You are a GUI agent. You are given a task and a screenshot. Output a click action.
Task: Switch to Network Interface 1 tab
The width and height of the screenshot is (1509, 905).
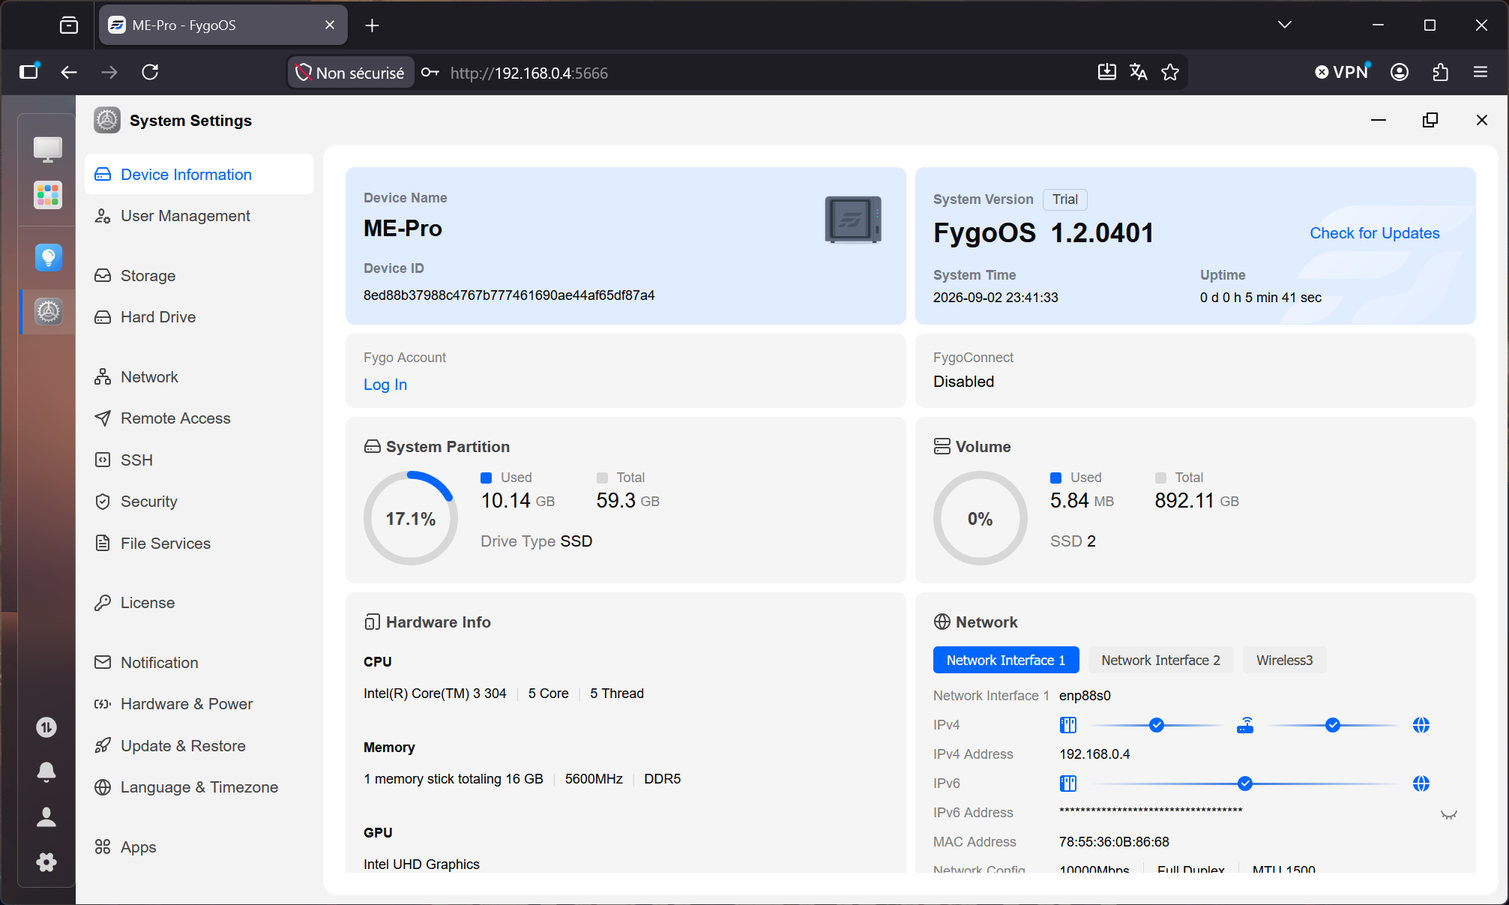(x=1006, y=660)
